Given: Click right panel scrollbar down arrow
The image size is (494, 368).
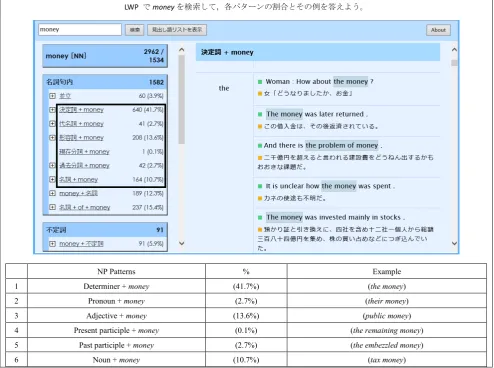Looking at the screenshot, I should click(454, 243).
